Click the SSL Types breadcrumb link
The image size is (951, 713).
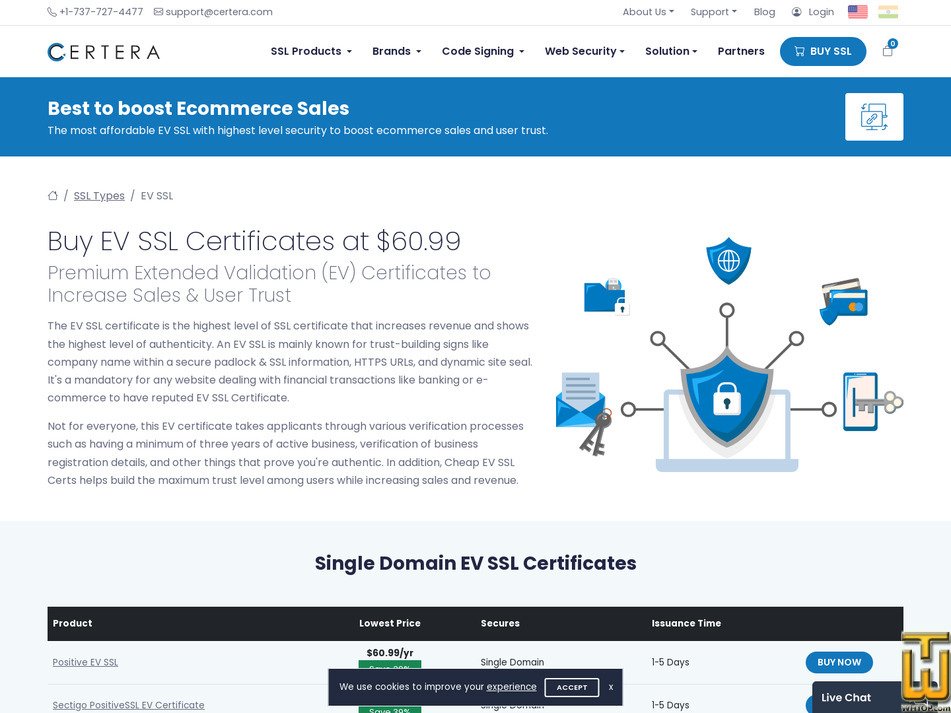[x=98, y=195]
